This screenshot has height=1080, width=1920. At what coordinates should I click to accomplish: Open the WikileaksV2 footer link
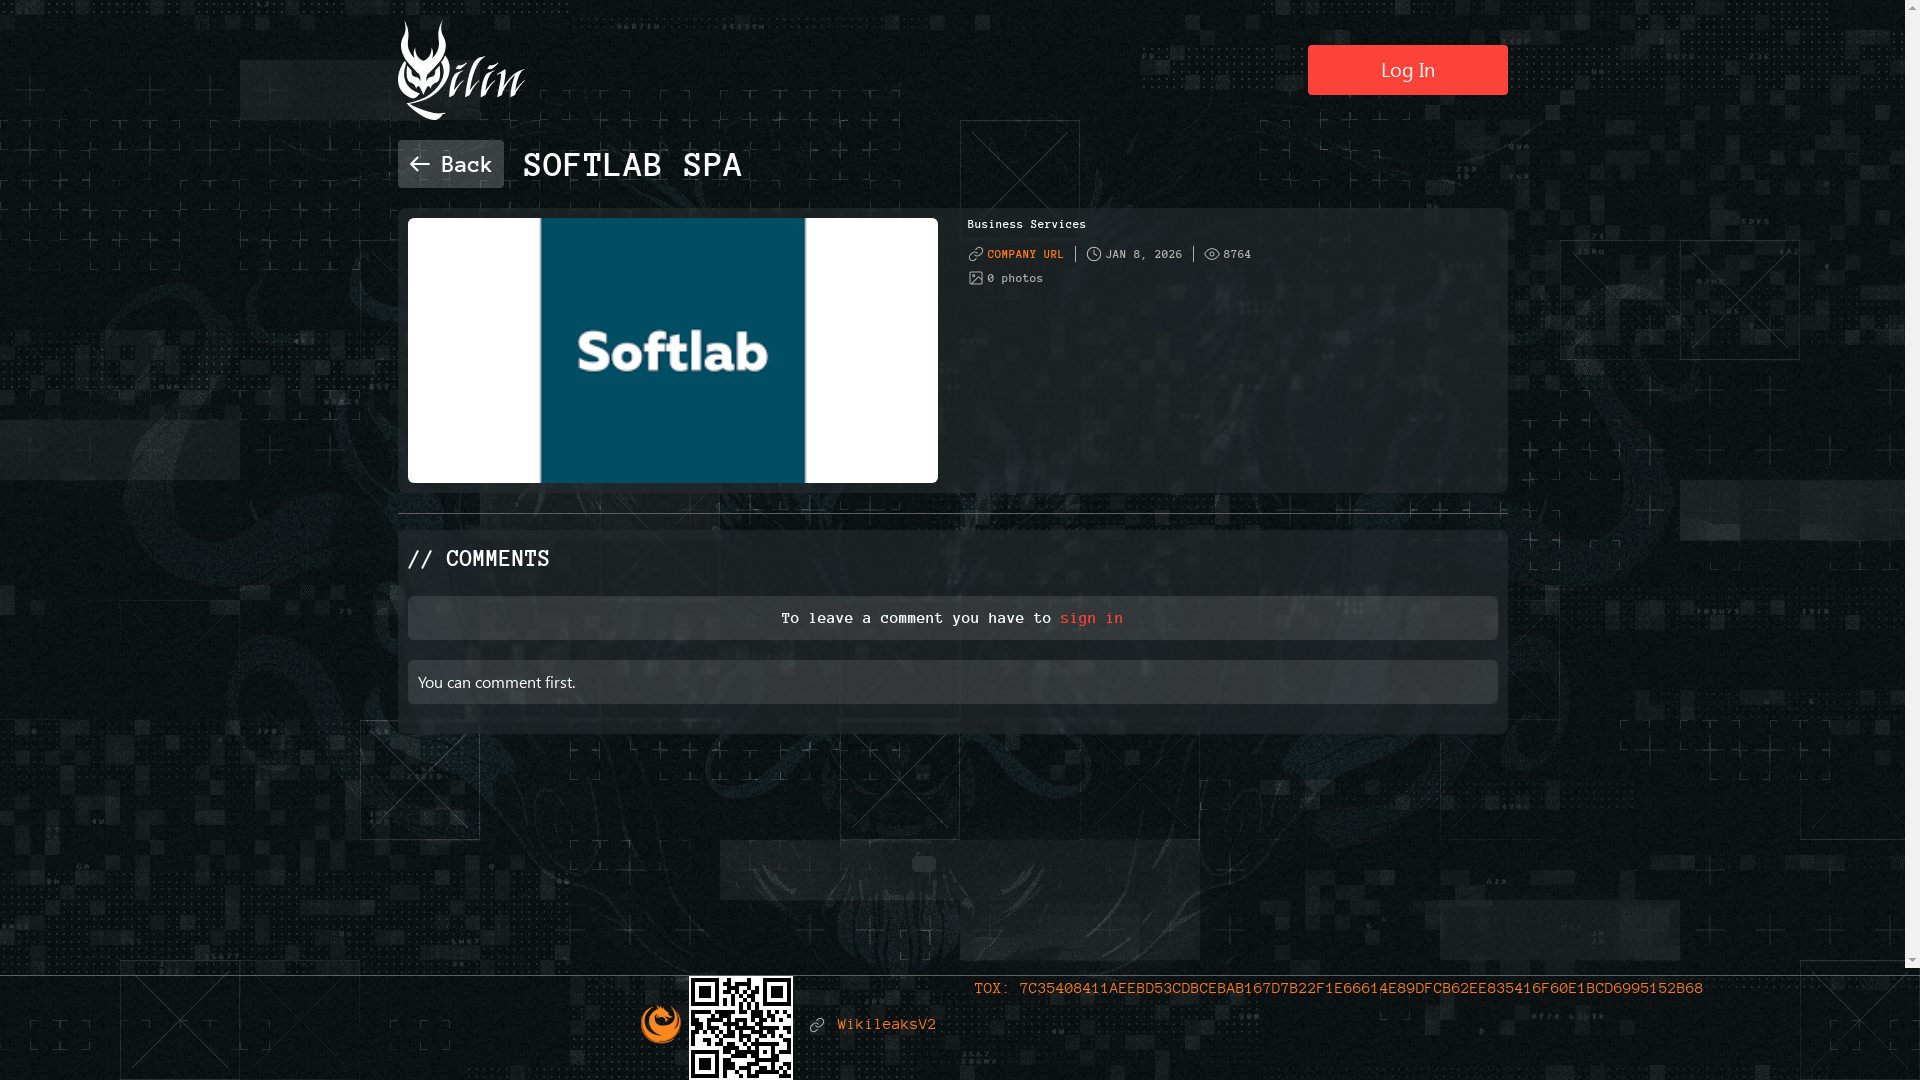pos(886,1025)
